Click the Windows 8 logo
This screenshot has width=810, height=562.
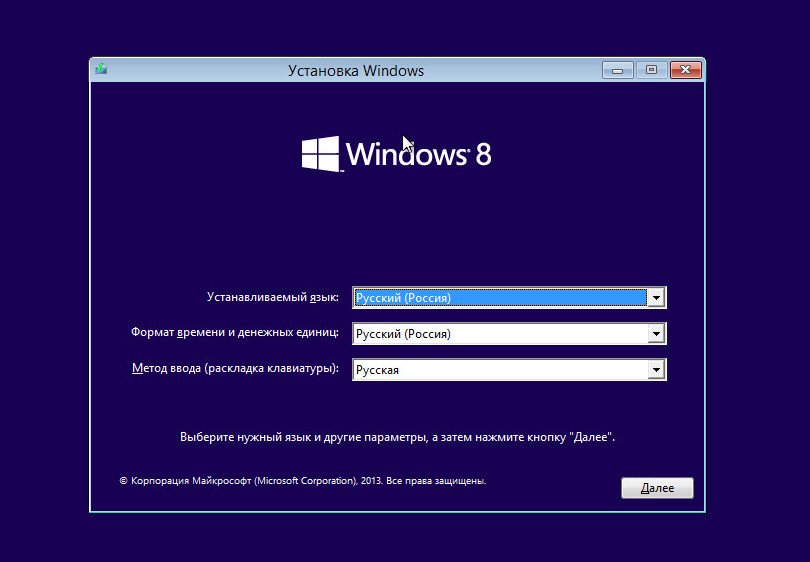coord(396,154)
